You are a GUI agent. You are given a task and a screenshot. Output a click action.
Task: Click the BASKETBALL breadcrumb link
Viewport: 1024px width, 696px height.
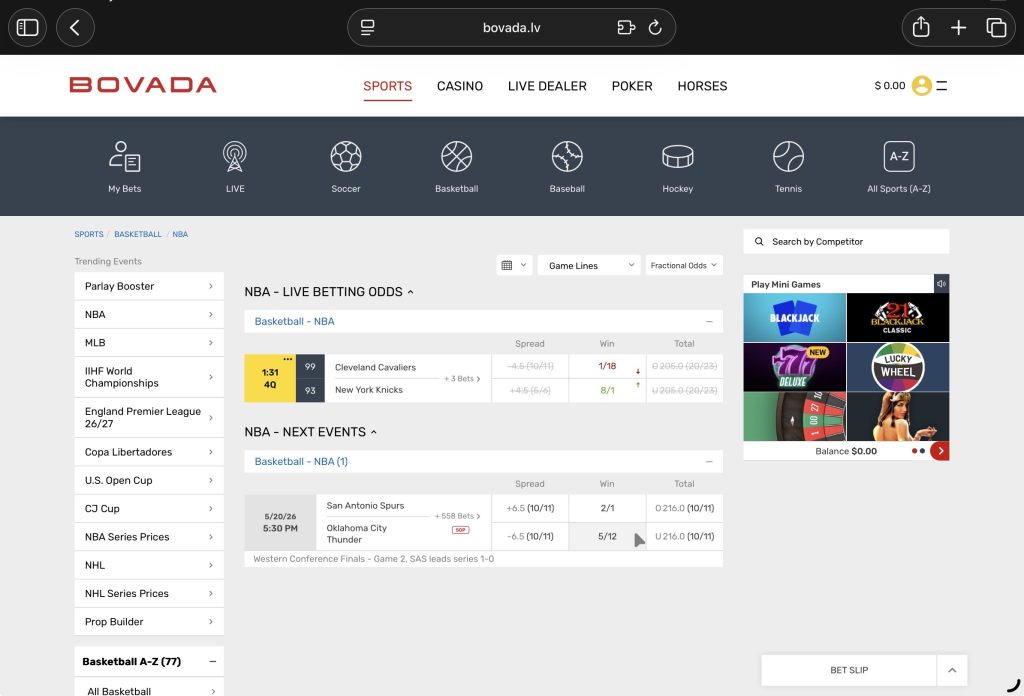click(x=138, y=234)
